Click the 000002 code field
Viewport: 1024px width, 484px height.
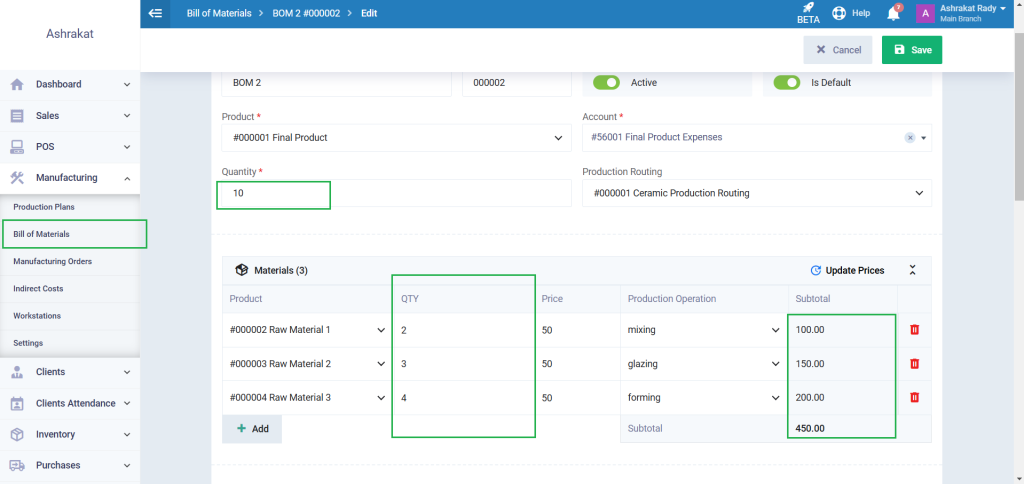tap(517, 83)
